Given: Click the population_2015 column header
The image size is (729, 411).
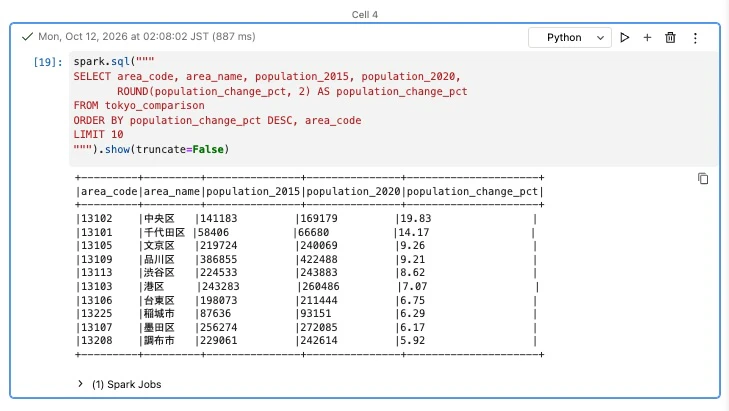Looking at the screenshot, I should coord(253,192).
